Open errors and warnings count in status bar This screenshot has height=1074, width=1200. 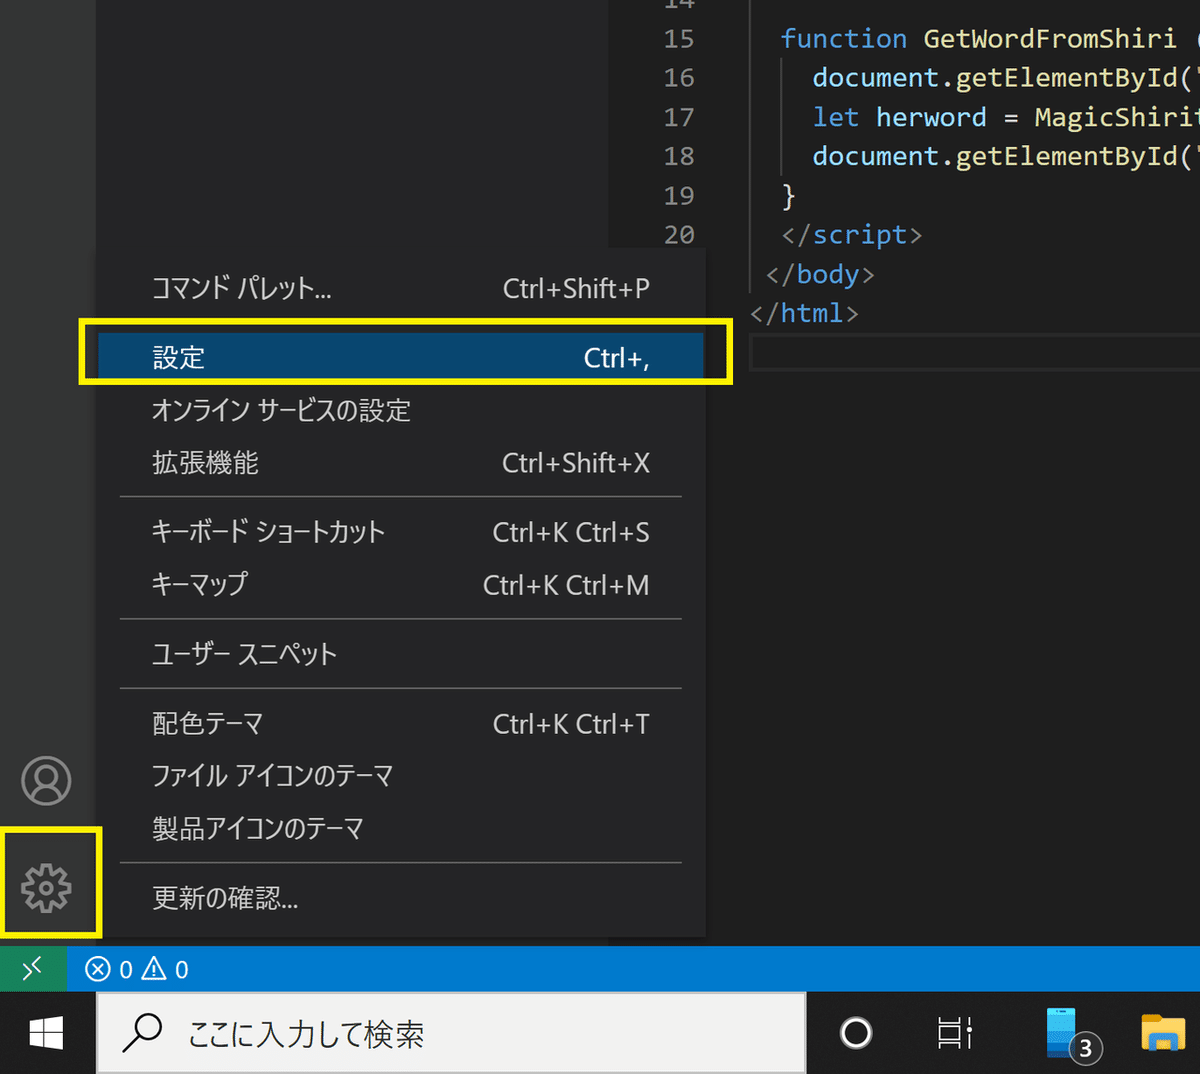(x=137, y=969)
